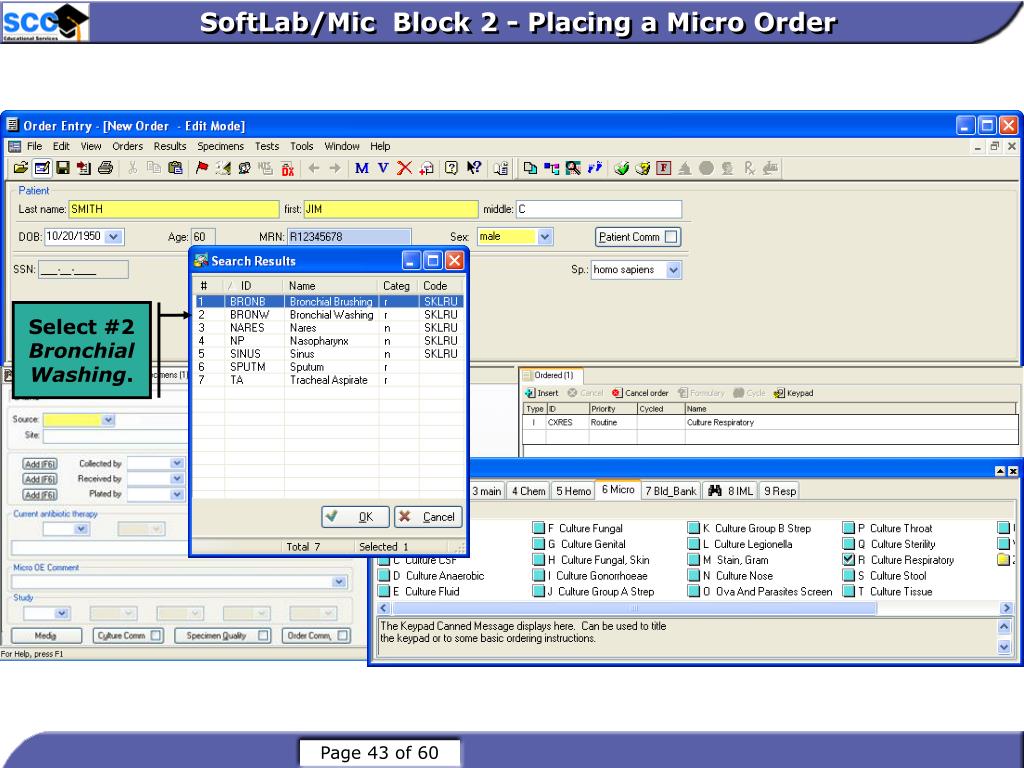Viewport: 1024px width, 768px height.
Task: Collapse keypad panel with the up-arrow button
Action: pyautogui.click(x=1000, y=471)
